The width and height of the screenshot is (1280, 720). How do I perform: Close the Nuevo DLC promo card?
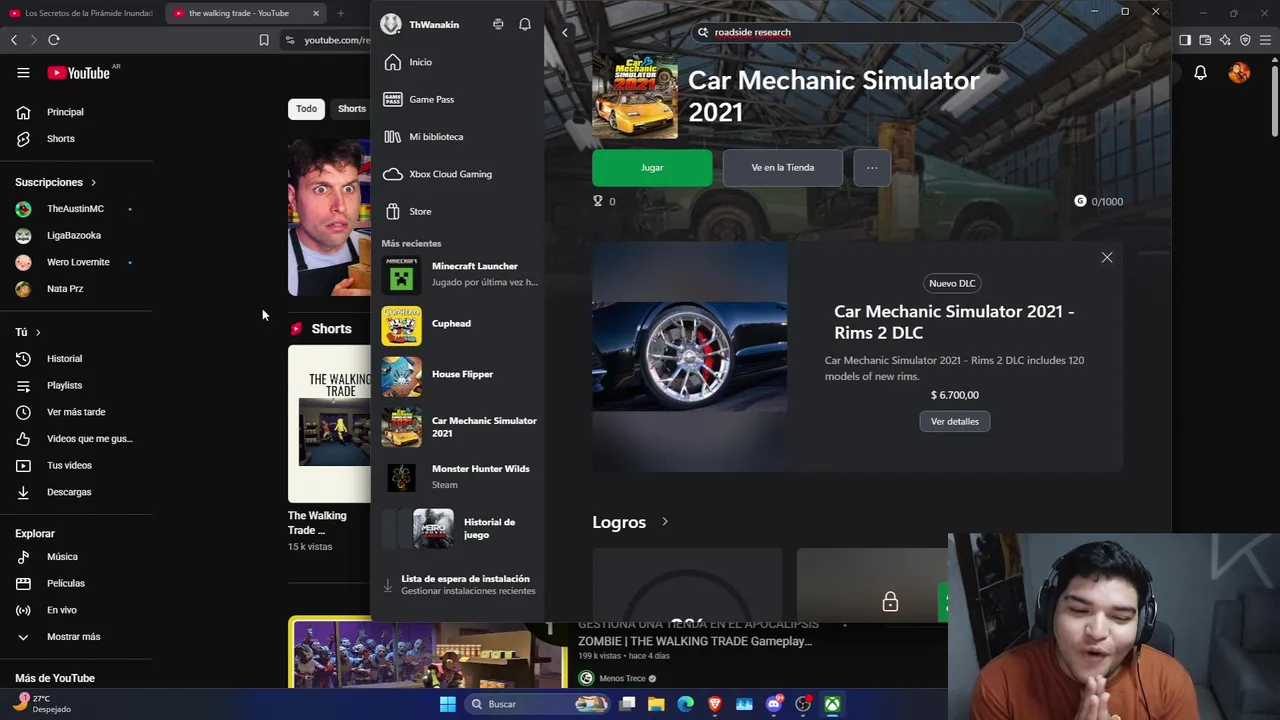(1107, 258)
